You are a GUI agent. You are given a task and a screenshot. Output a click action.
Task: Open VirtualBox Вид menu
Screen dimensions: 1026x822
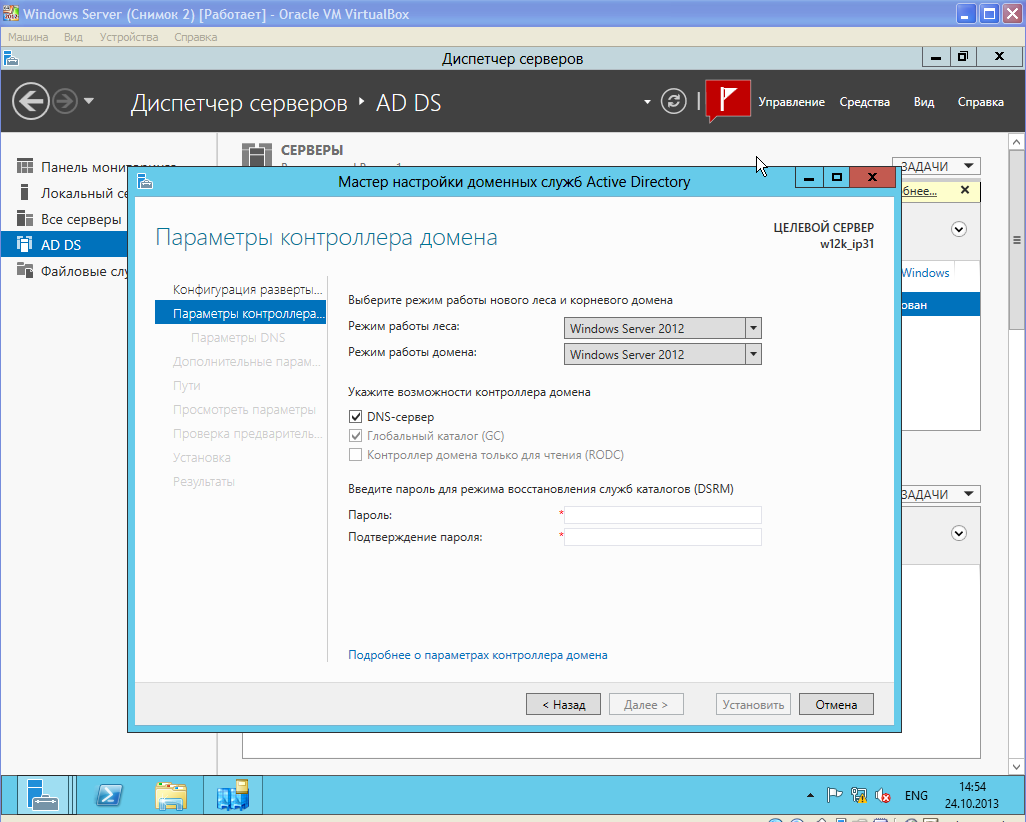73,37
